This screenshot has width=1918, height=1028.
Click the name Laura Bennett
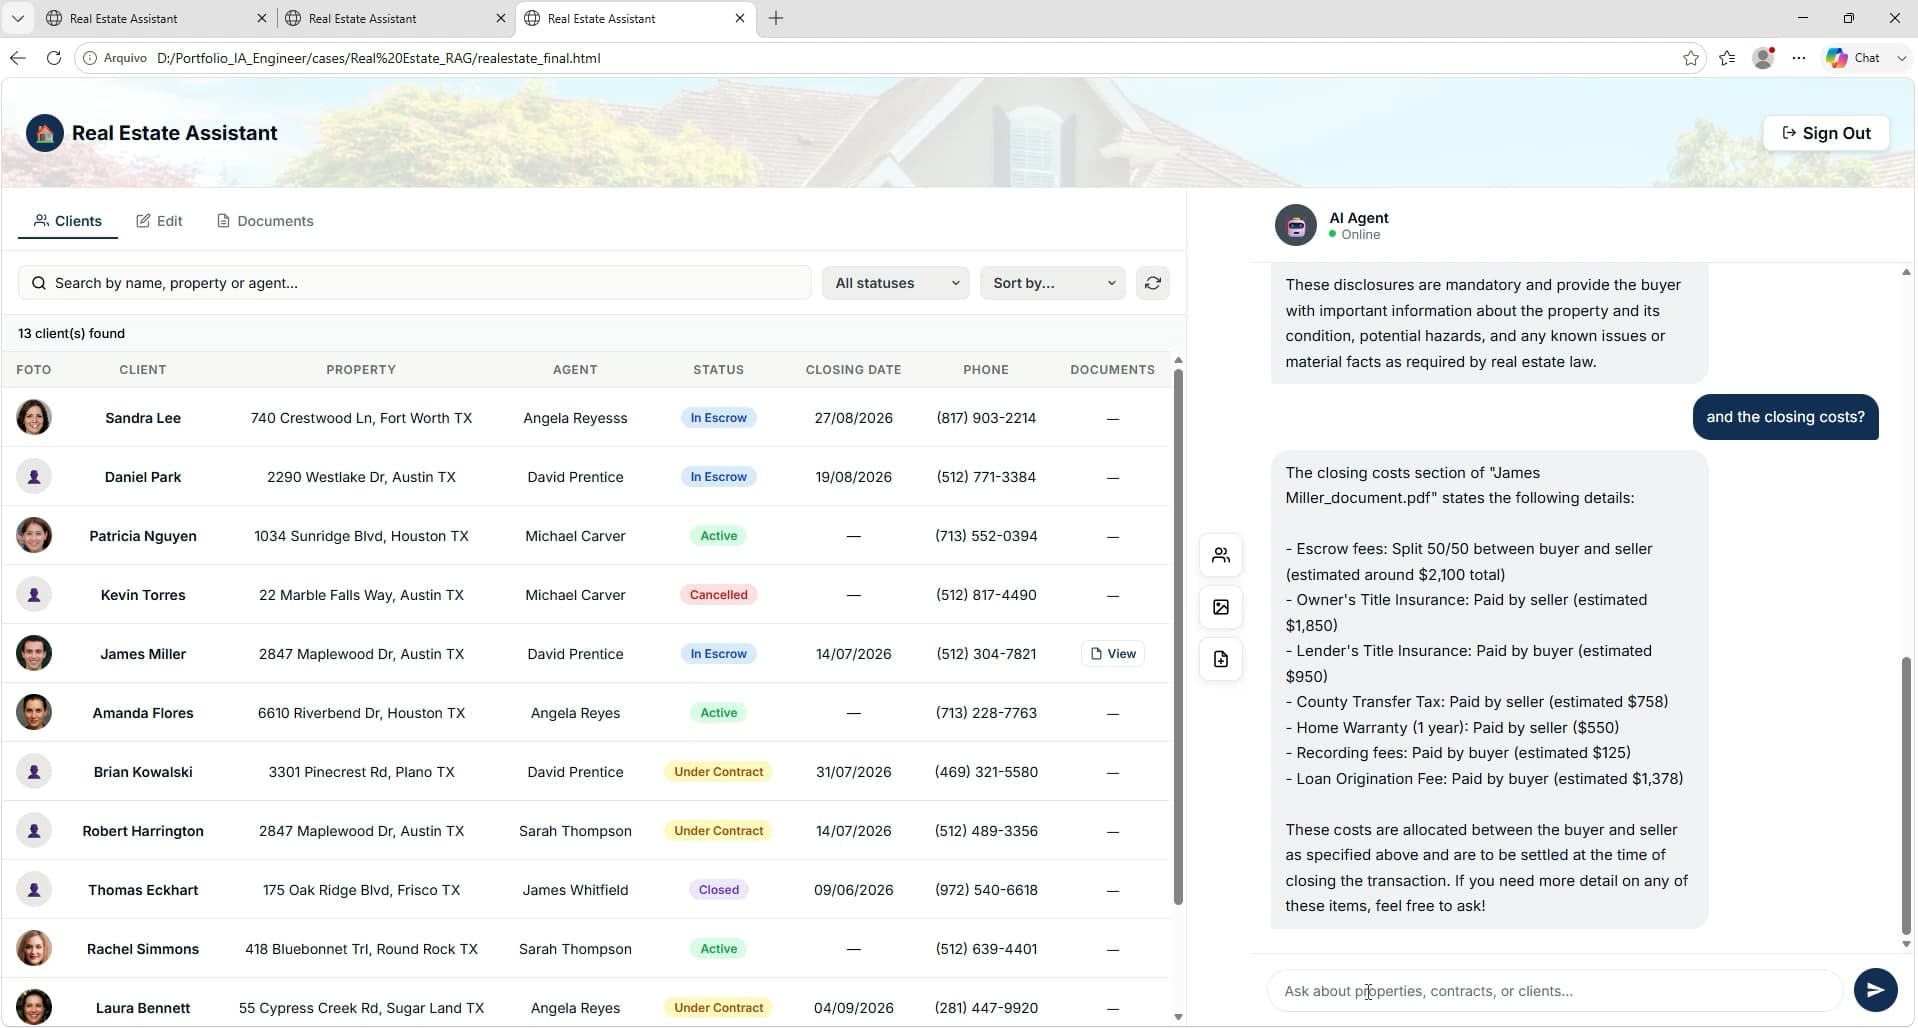[143, 1007]
